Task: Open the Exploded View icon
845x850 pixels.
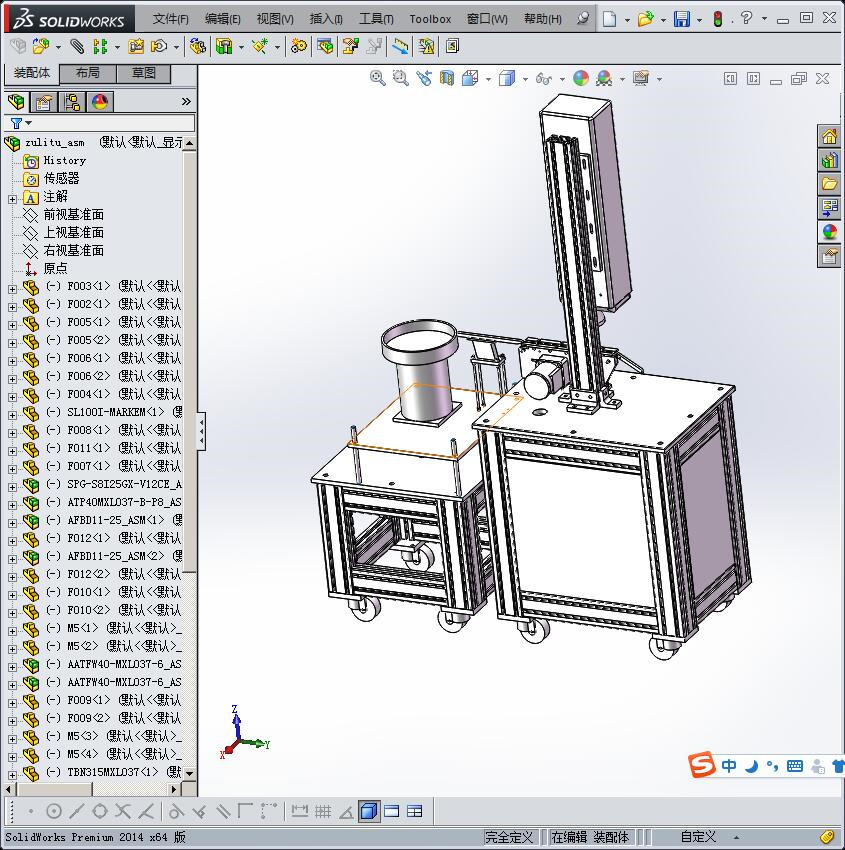Action: tap(351, 47)
